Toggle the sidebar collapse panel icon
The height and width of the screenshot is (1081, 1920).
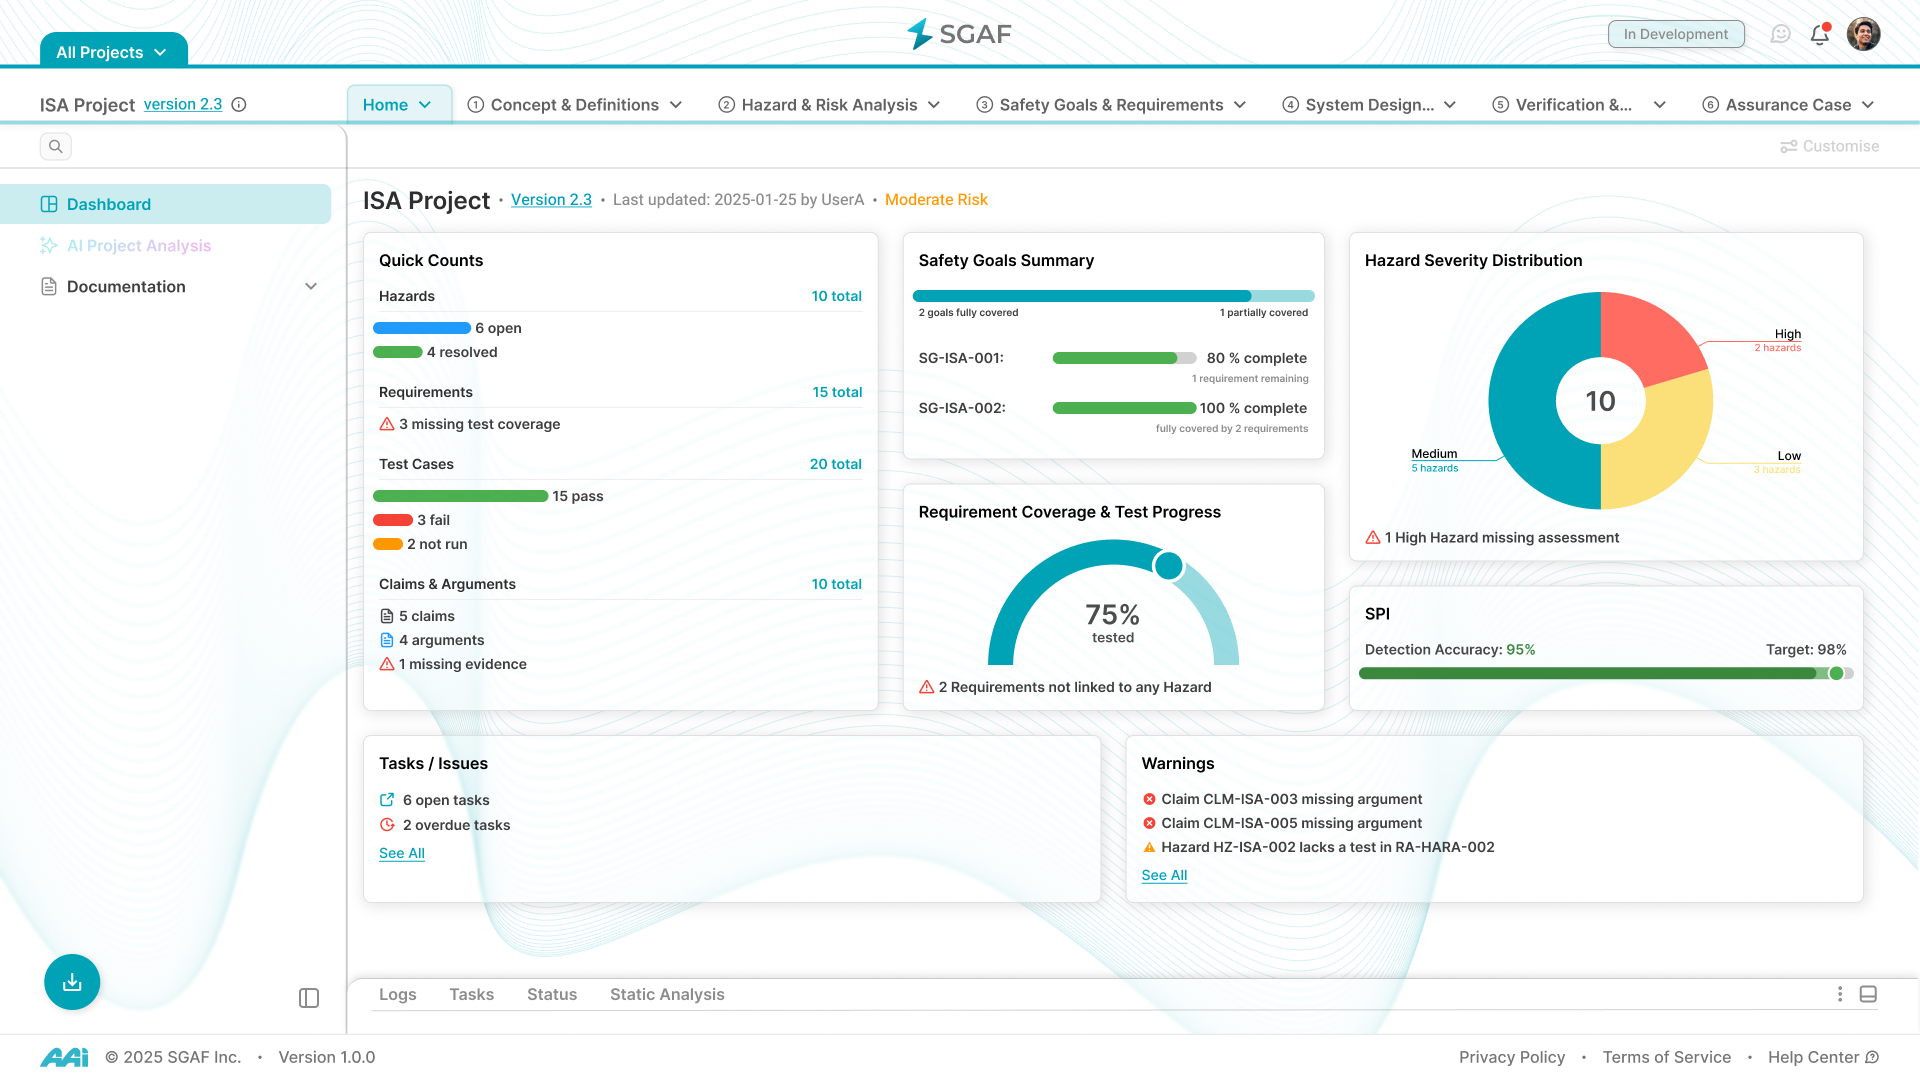point(309,998)
